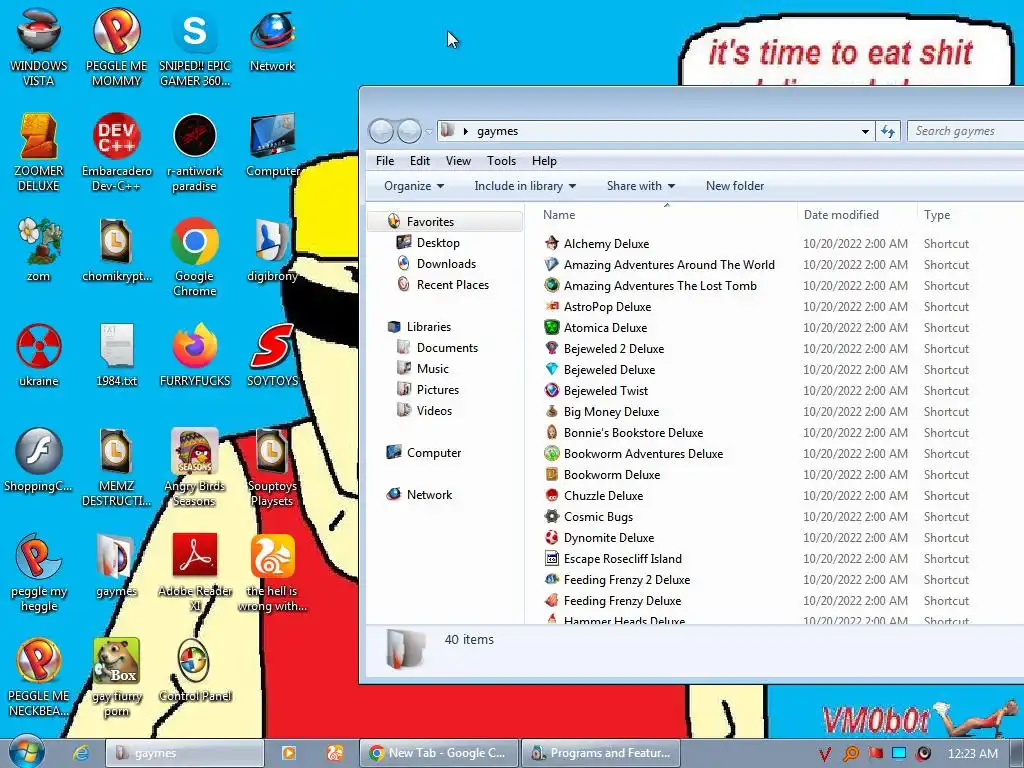1024x768 pixels.
Task: Click the gaymes taskbar button
Action: pos(185,753)
